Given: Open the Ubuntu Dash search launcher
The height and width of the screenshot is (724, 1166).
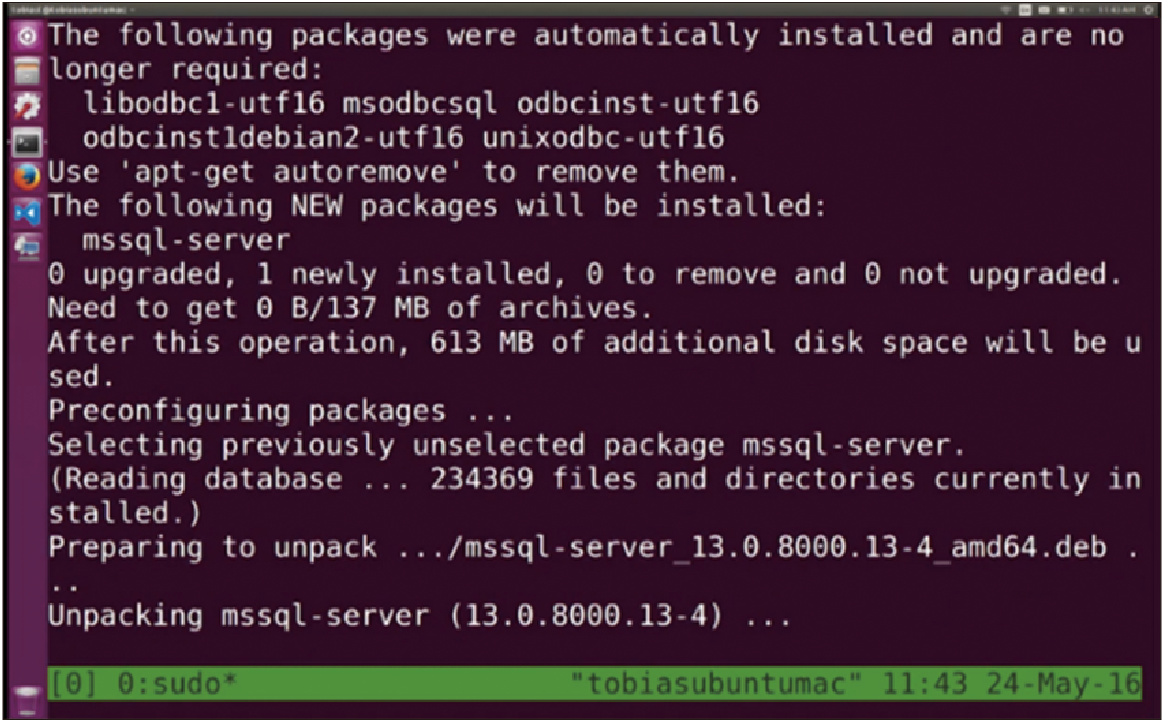Looking at the screenshot, I should point(27,35).
